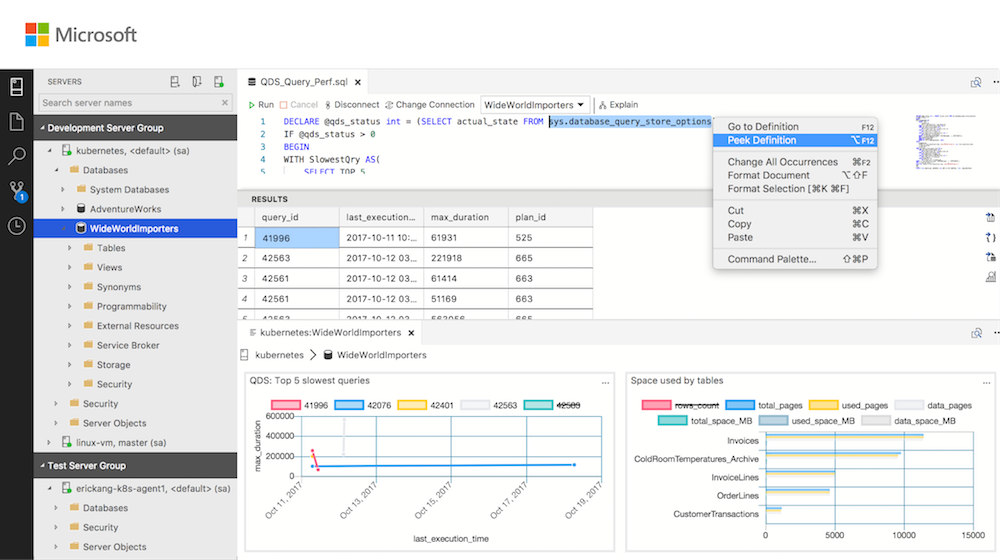Click the WideWorldImporters breadcrumb
Screen dimensions: 1000x560
pos(381,355)
